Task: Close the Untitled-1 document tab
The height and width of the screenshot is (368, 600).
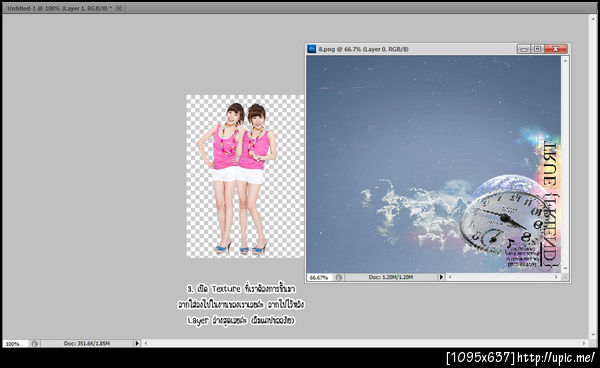Action: (119, 8)
